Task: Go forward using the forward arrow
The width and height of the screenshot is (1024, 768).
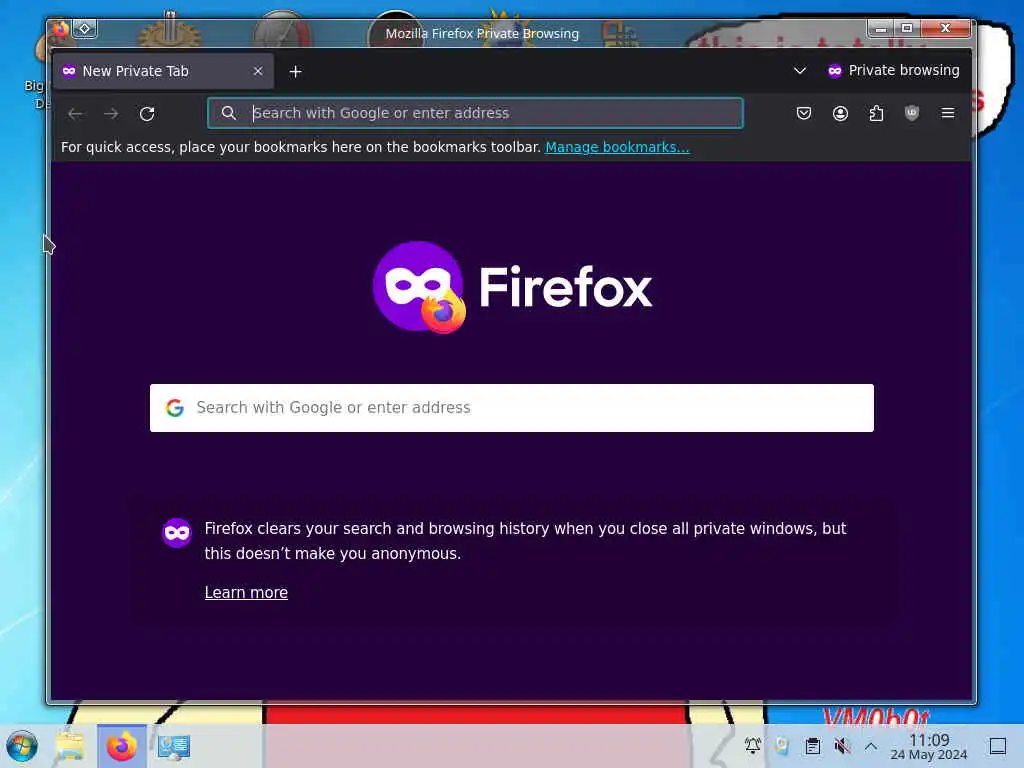Action: point(111,114)
